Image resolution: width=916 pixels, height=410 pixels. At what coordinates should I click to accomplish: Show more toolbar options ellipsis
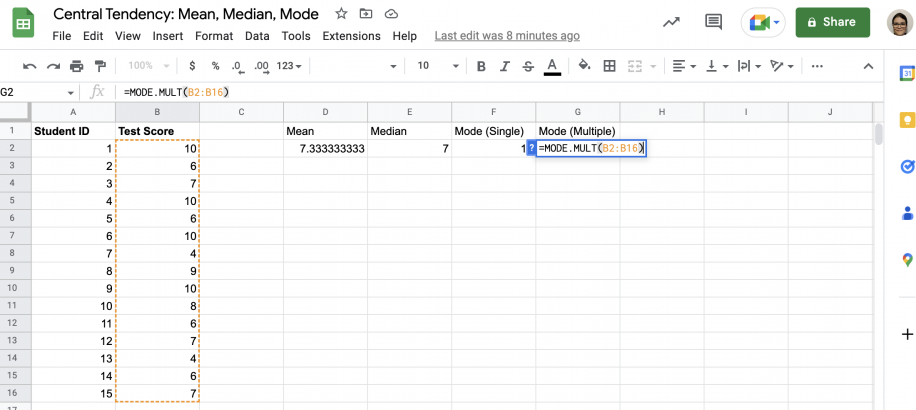[x=817, y=66]
